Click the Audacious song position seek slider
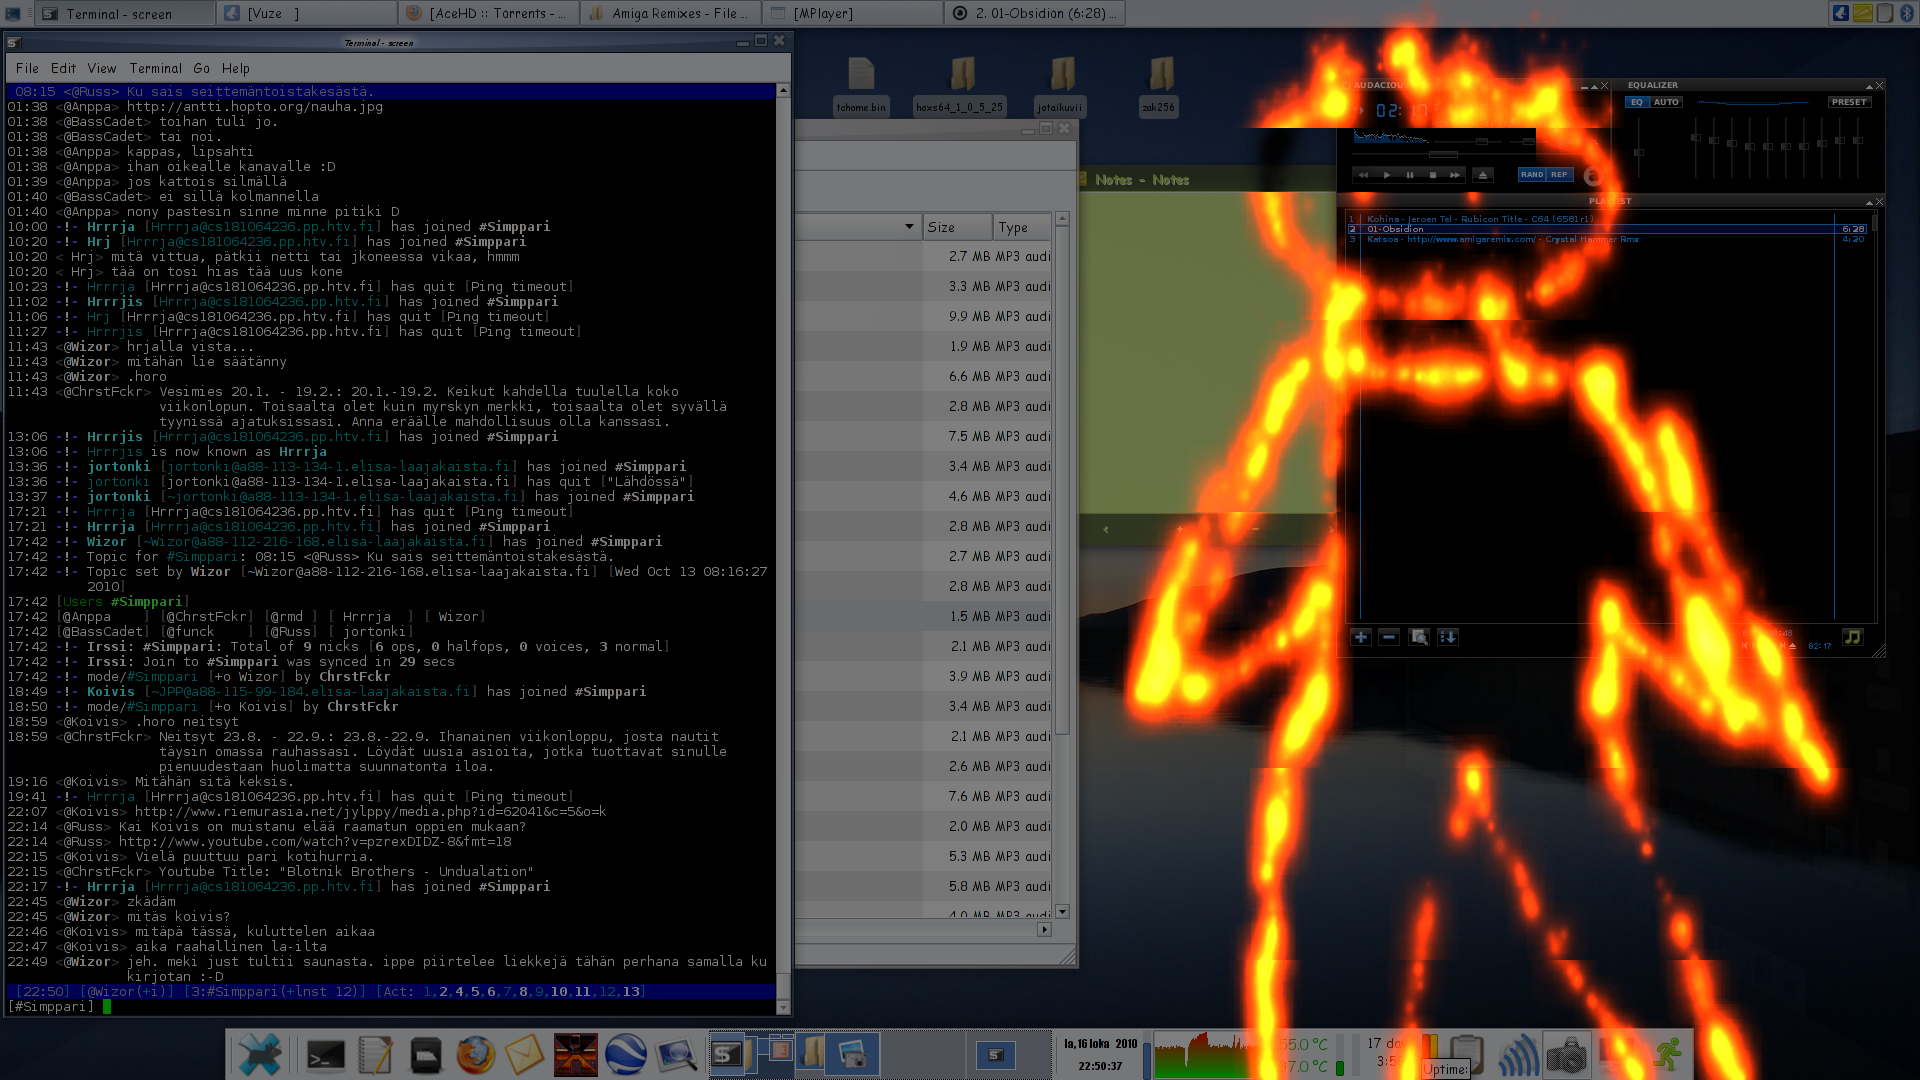 [1443, 155]
